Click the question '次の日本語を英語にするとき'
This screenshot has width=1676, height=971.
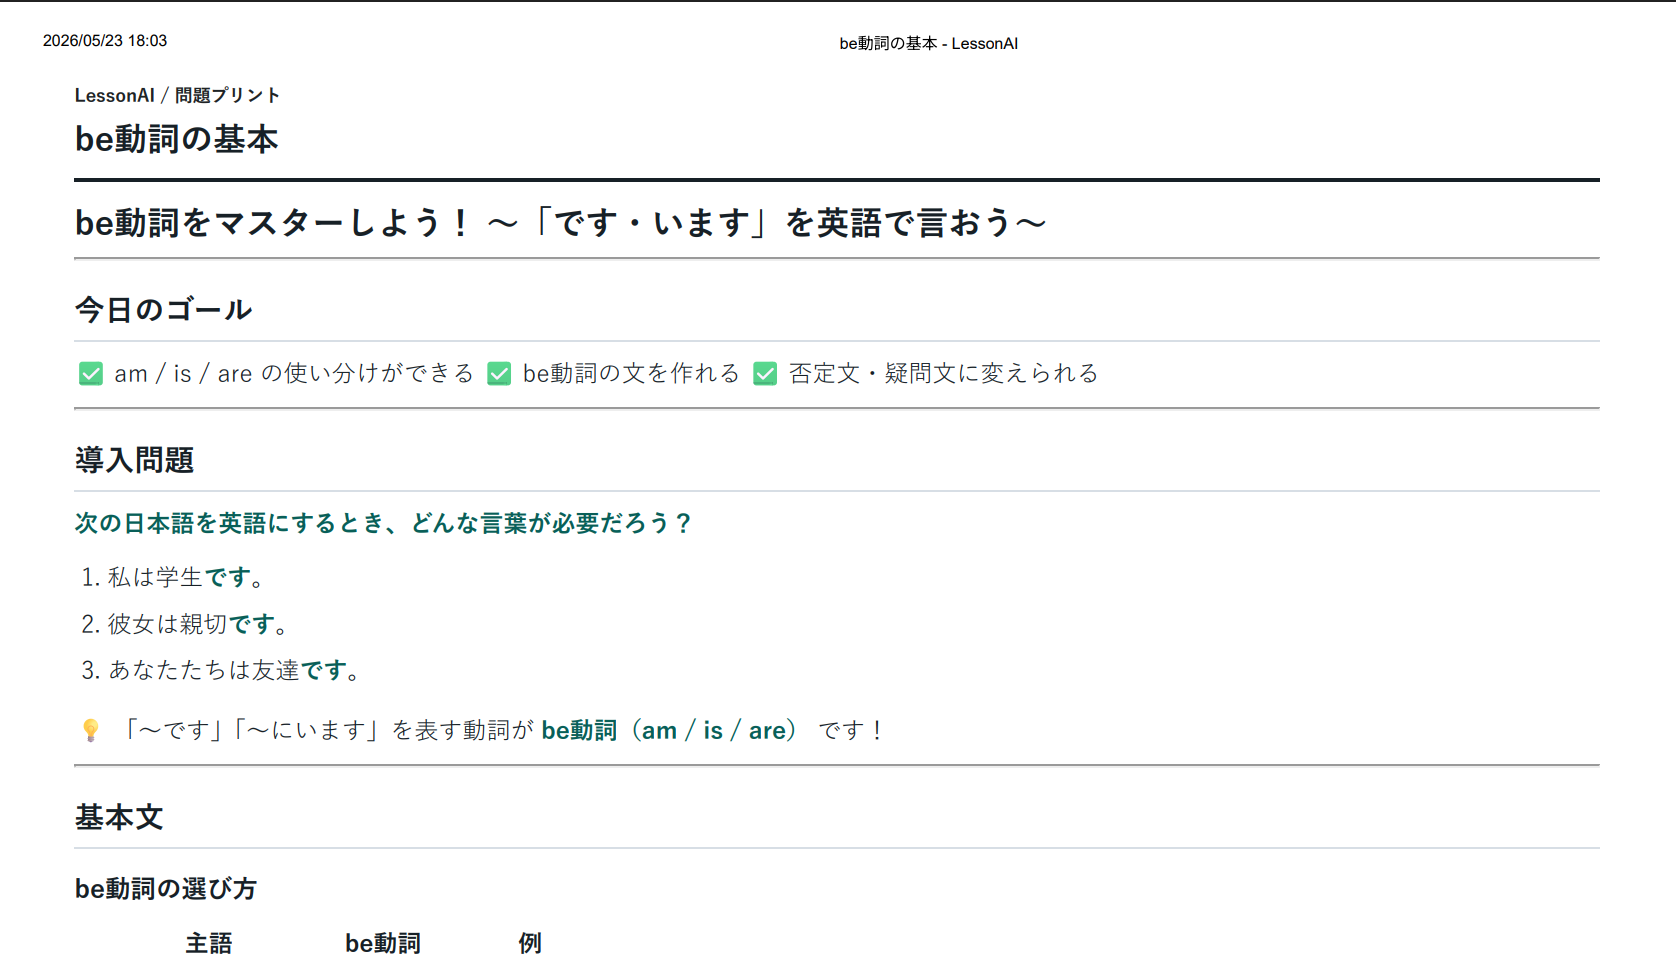pyautogui.click(x=383, y=523)
